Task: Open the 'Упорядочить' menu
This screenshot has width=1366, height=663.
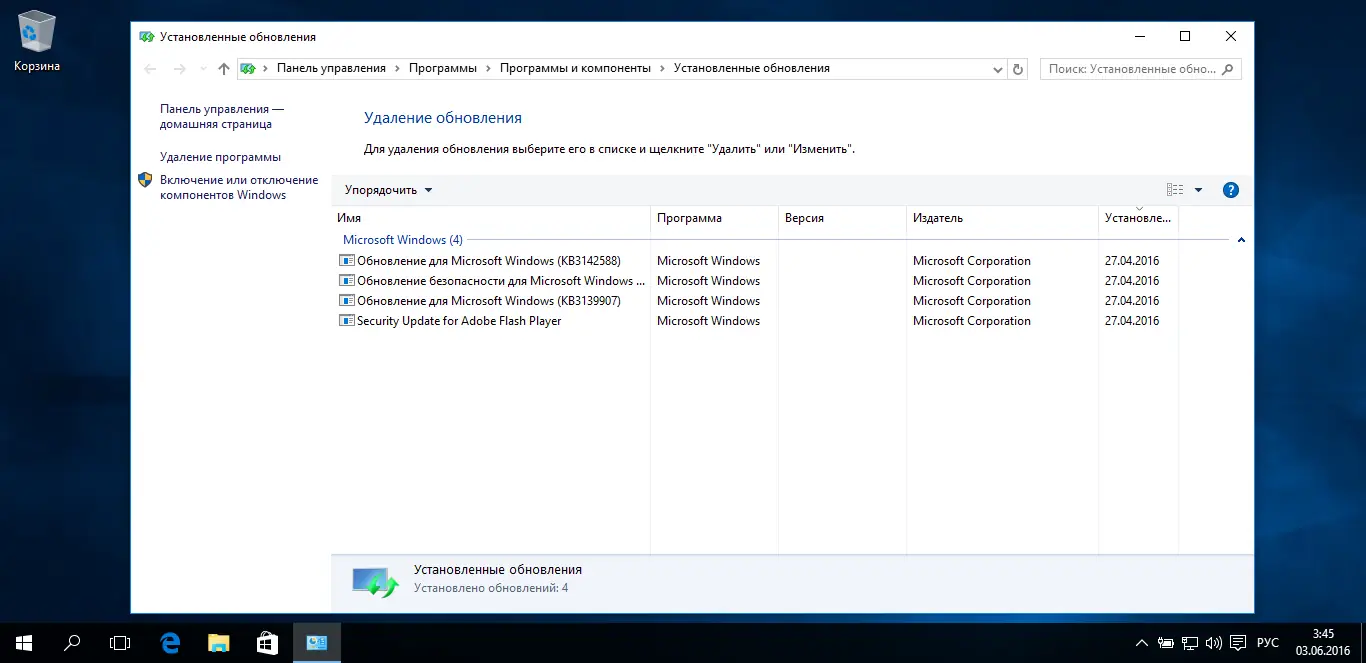Action: (x=388, y=190)
